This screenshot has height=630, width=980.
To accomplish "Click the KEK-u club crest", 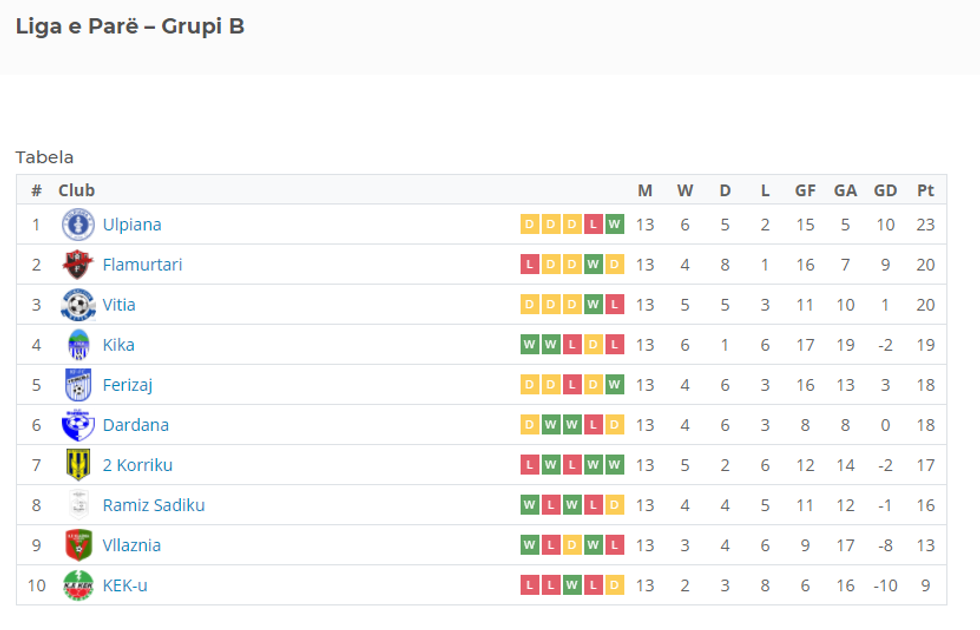I will point(78,585).
